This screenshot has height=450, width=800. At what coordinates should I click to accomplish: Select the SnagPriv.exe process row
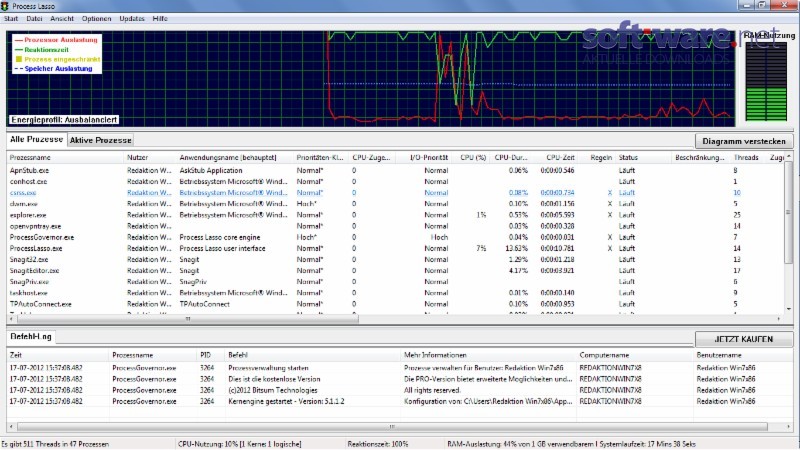tap(395, 282)
